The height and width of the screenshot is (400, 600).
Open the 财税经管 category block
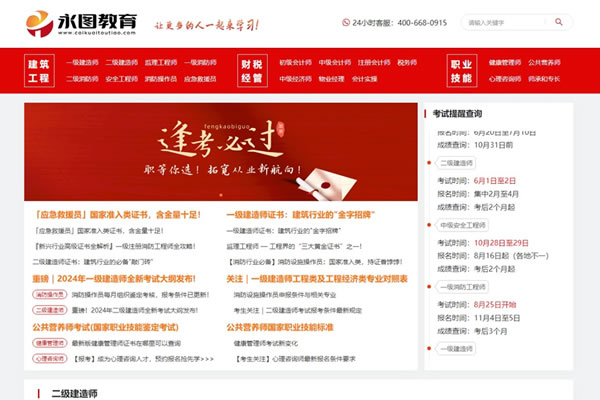[252, 70]
